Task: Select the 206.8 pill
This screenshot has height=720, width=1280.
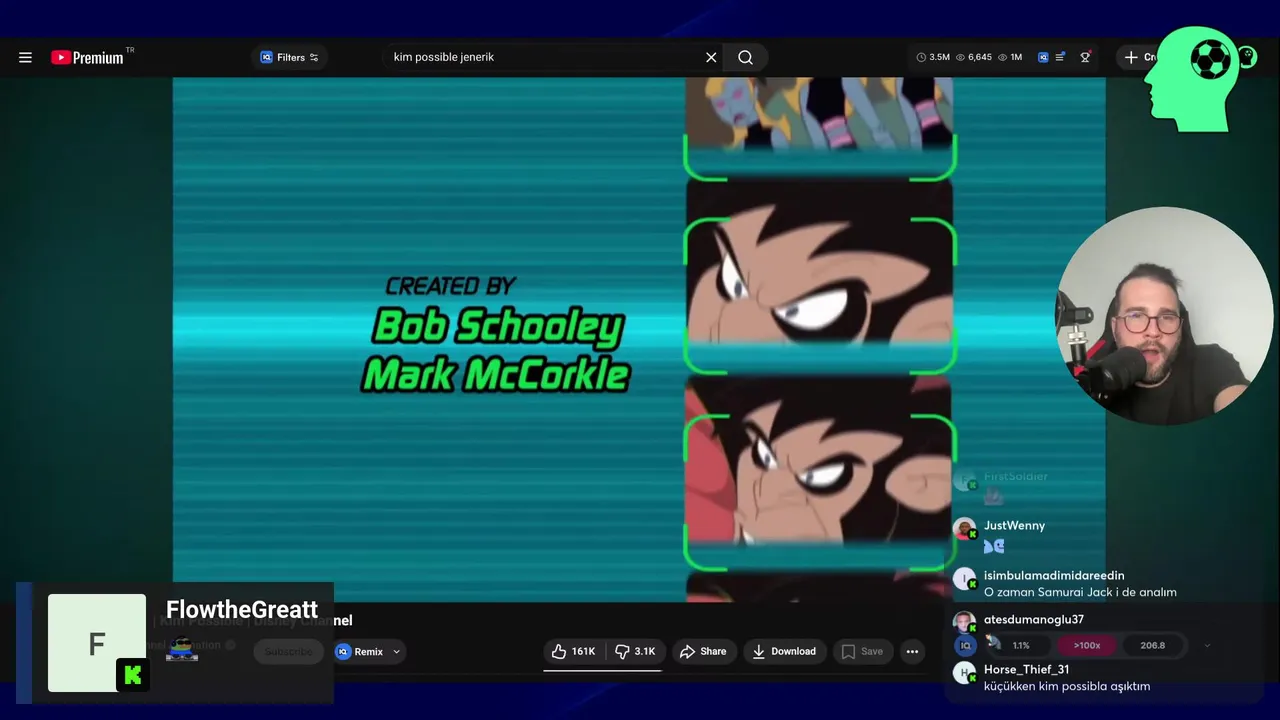Action: (x=1152, y=645)
